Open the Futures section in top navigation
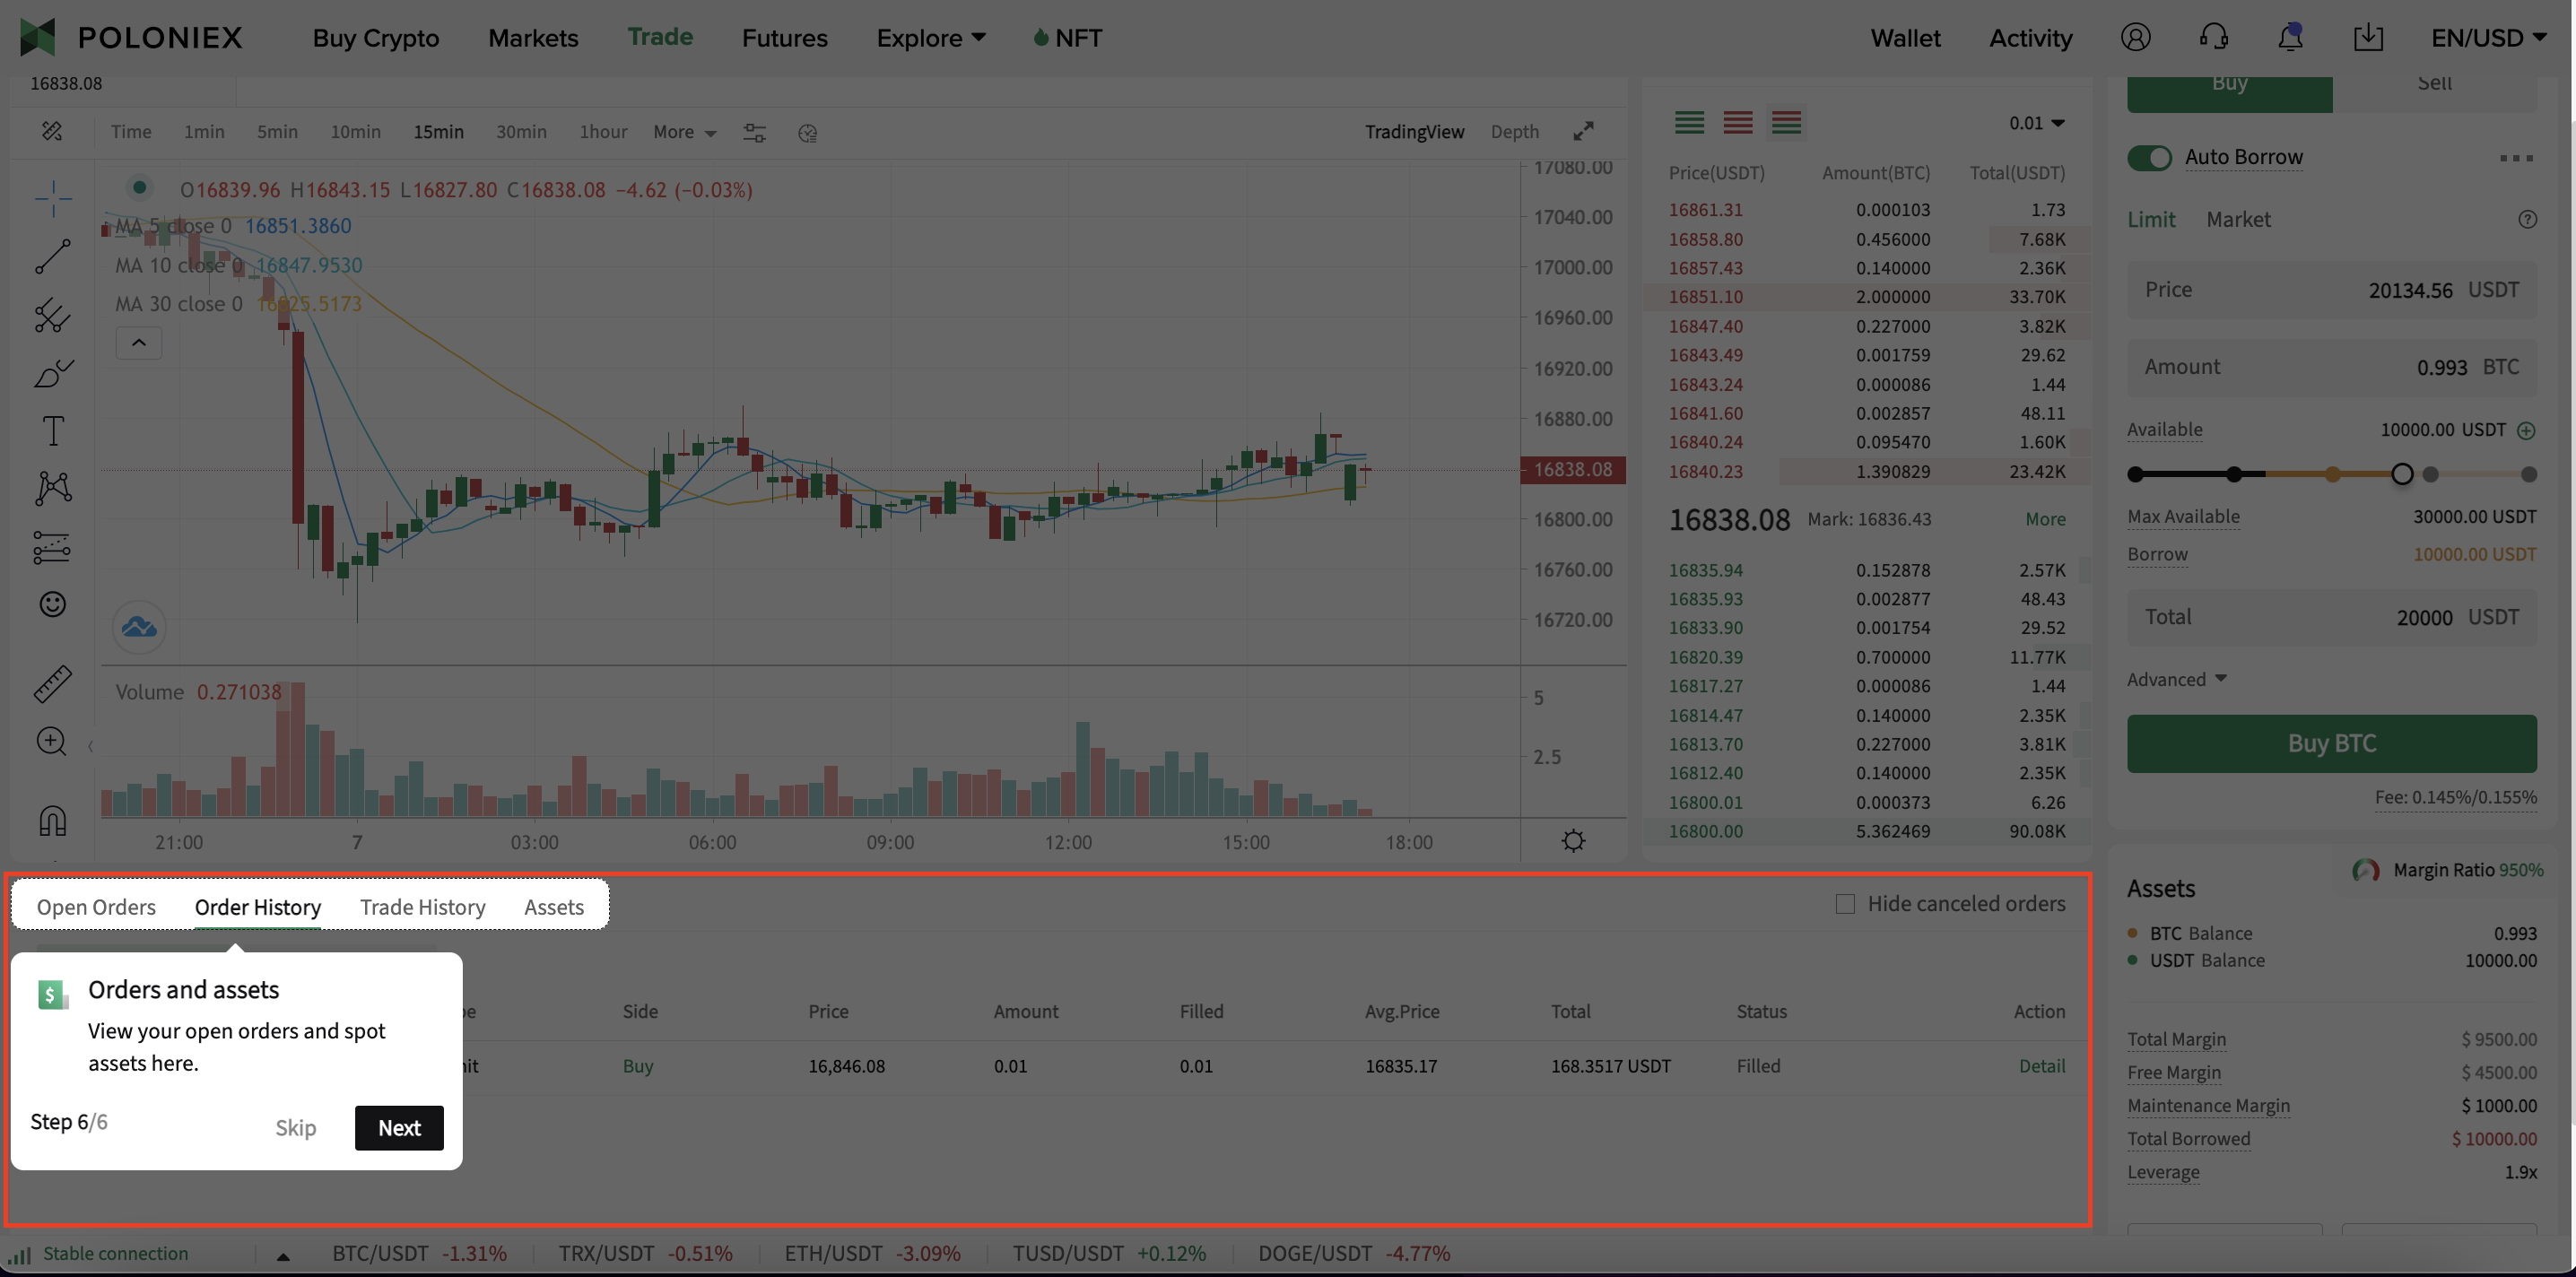 [x=784, y=37]
